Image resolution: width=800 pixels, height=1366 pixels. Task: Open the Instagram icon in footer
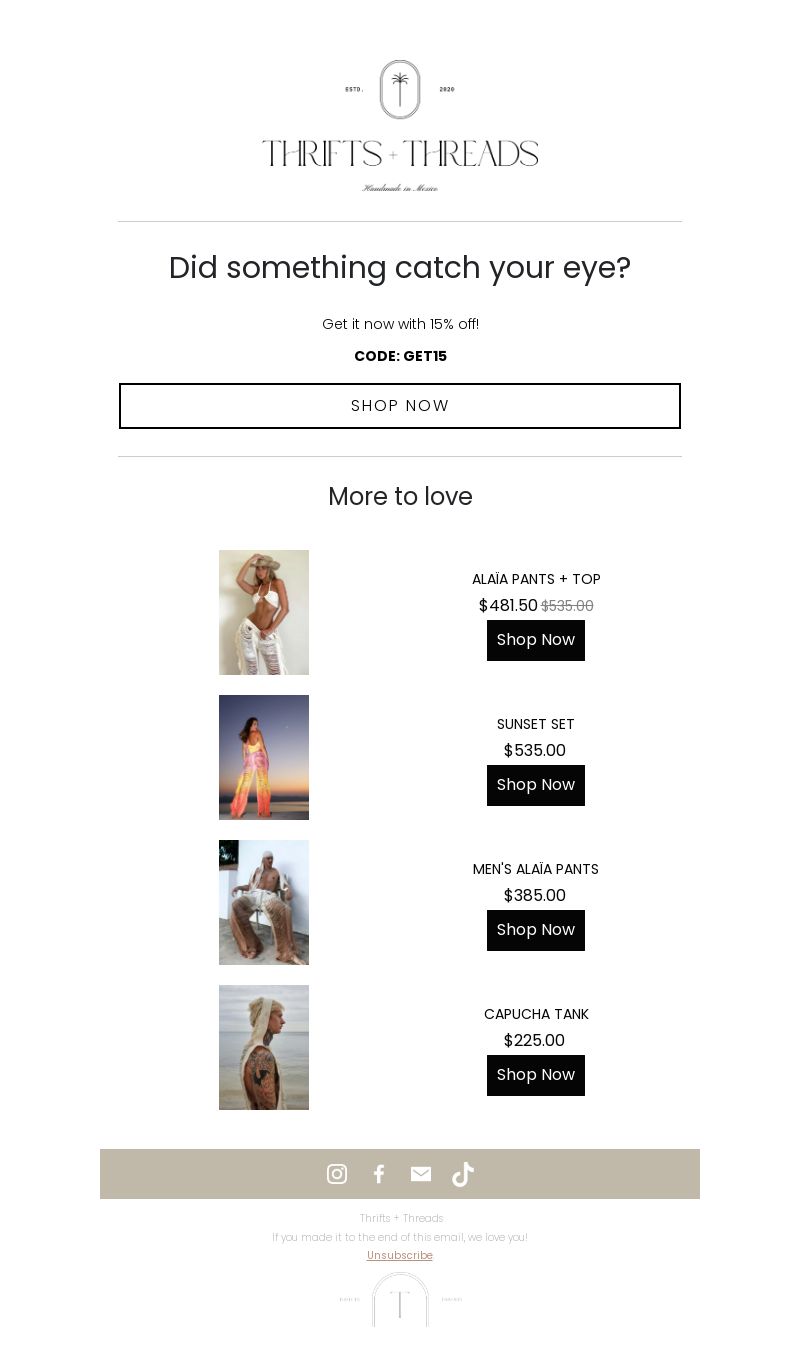click(x=337, y=1174)
